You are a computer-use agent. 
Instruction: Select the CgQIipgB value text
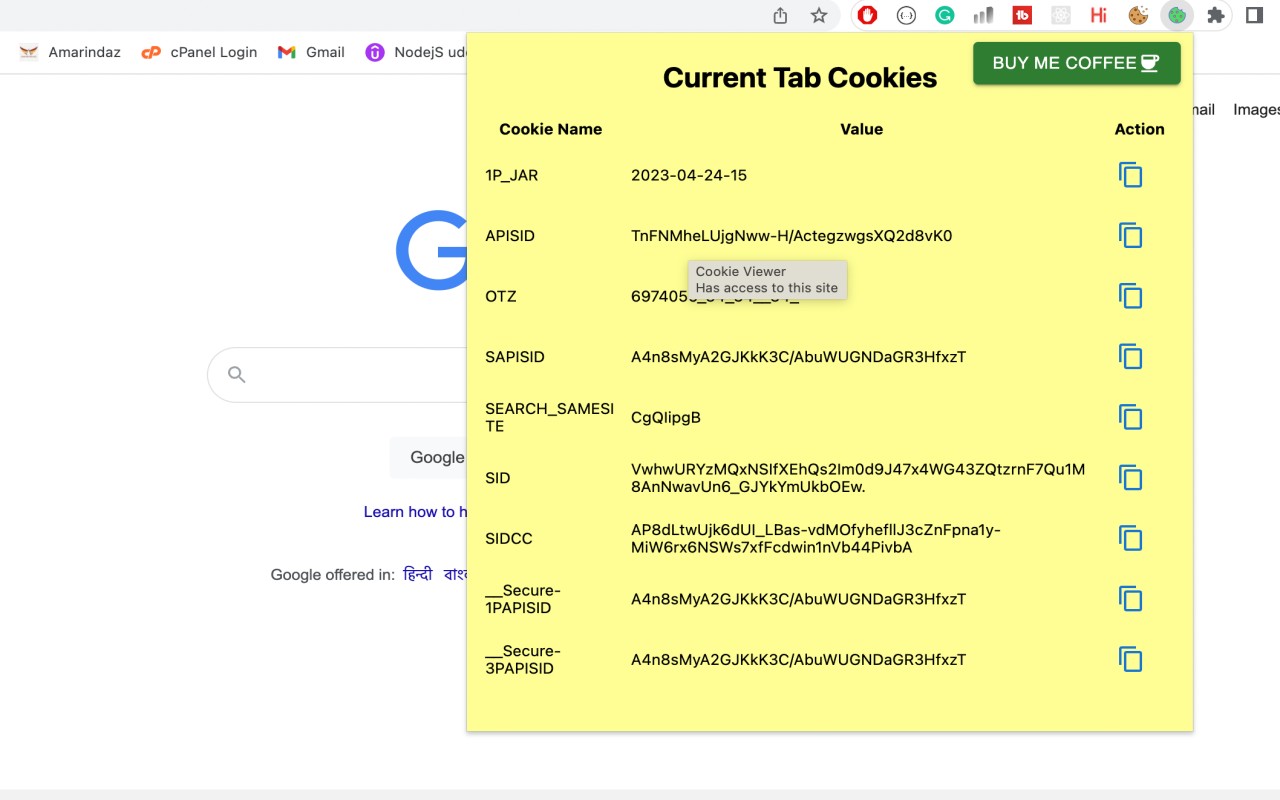pos(666,417)
